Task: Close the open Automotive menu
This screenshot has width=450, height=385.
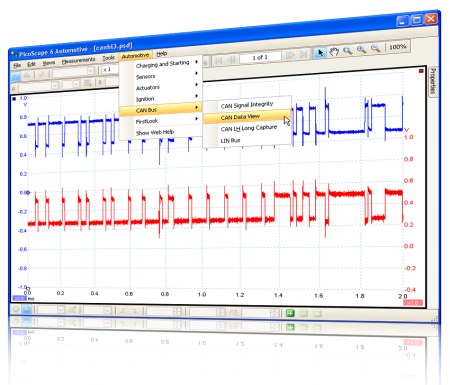Action: pyautogui.click(x=135, y=56)
